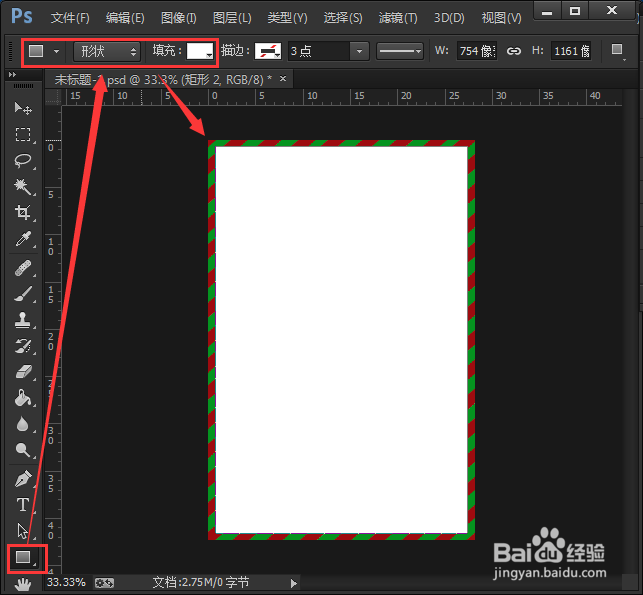Open the 形状 tool mode dropdown
This screenshot has width=643, height=595.
(107, 52)
